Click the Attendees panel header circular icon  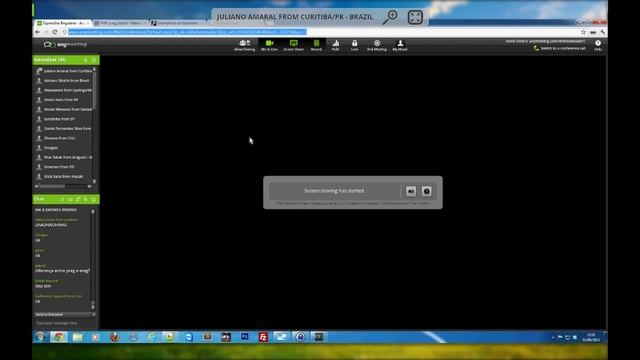pos(94,60)
